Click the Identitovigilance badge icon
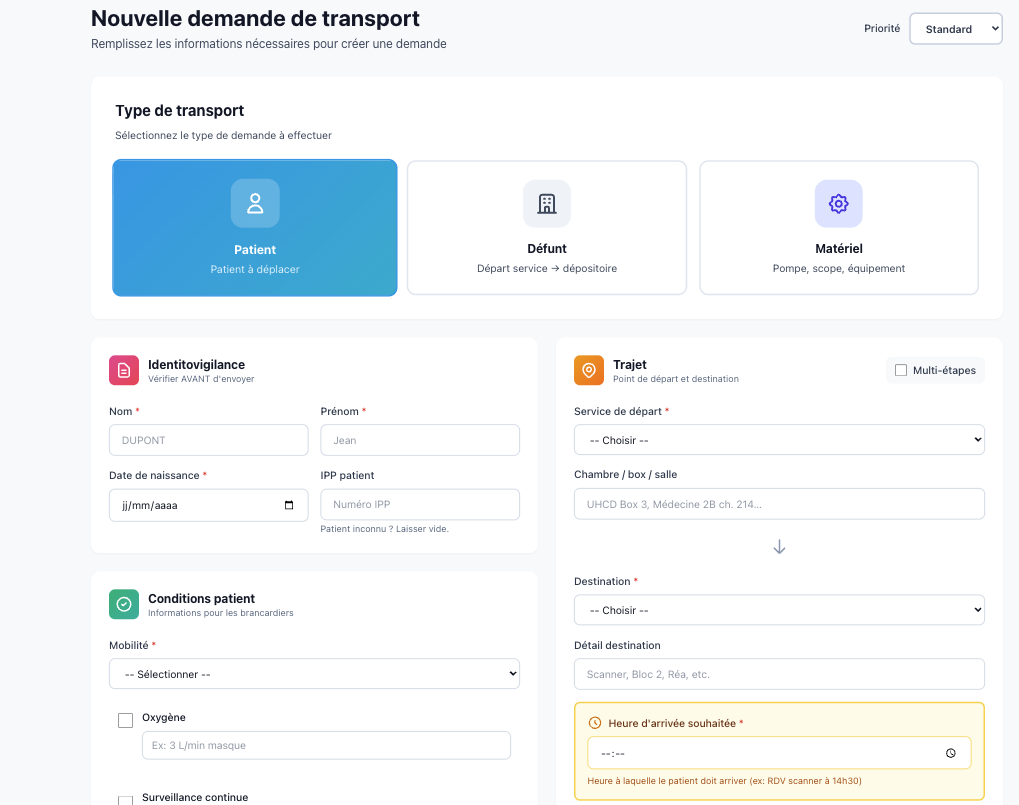1019x805 pixels. tap(123, 370)
